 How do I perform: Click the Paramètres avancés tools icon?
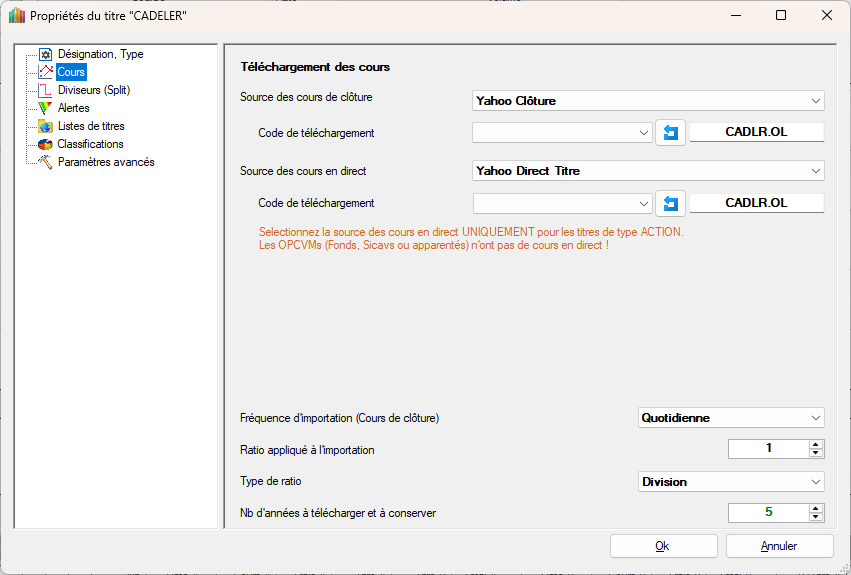45,162
